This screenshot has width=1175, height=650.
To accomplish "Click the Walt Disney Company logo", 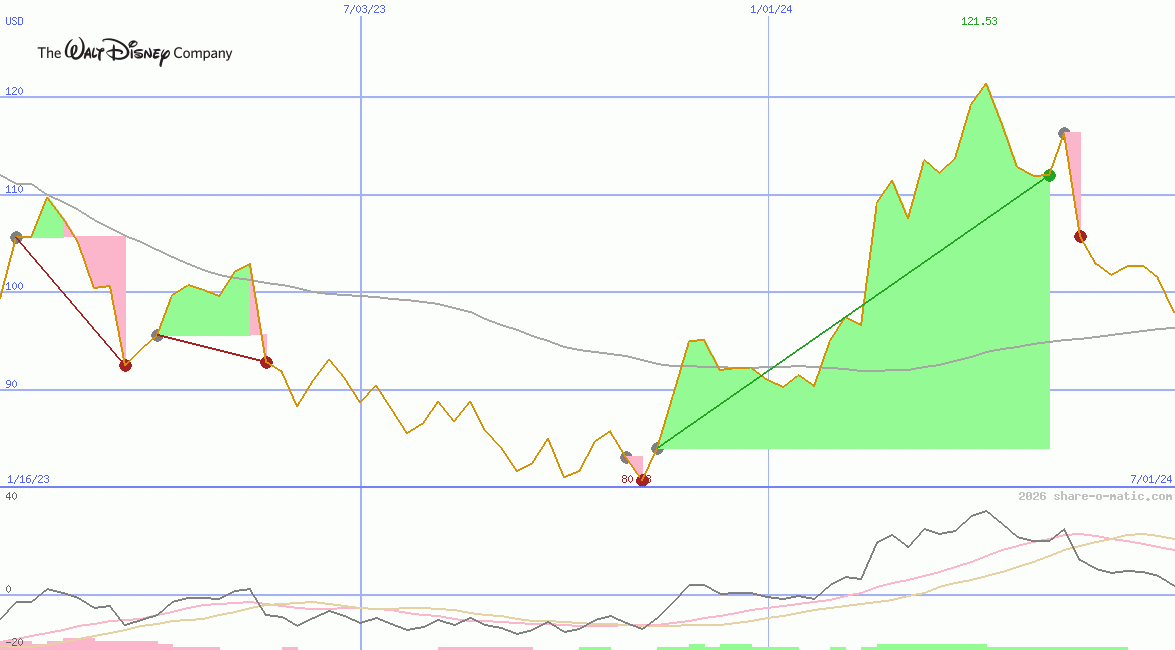I will tap(134, 53).
